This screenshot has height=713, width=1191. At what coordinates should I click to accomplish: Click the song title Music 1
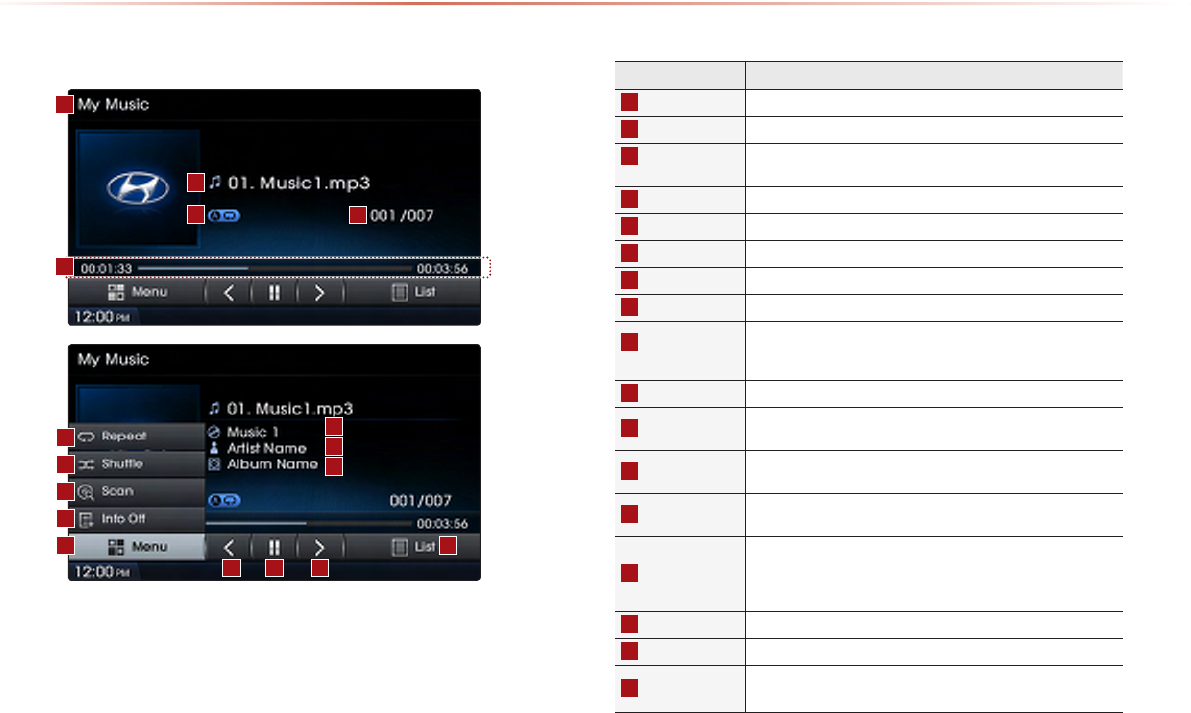click(253, 431)
